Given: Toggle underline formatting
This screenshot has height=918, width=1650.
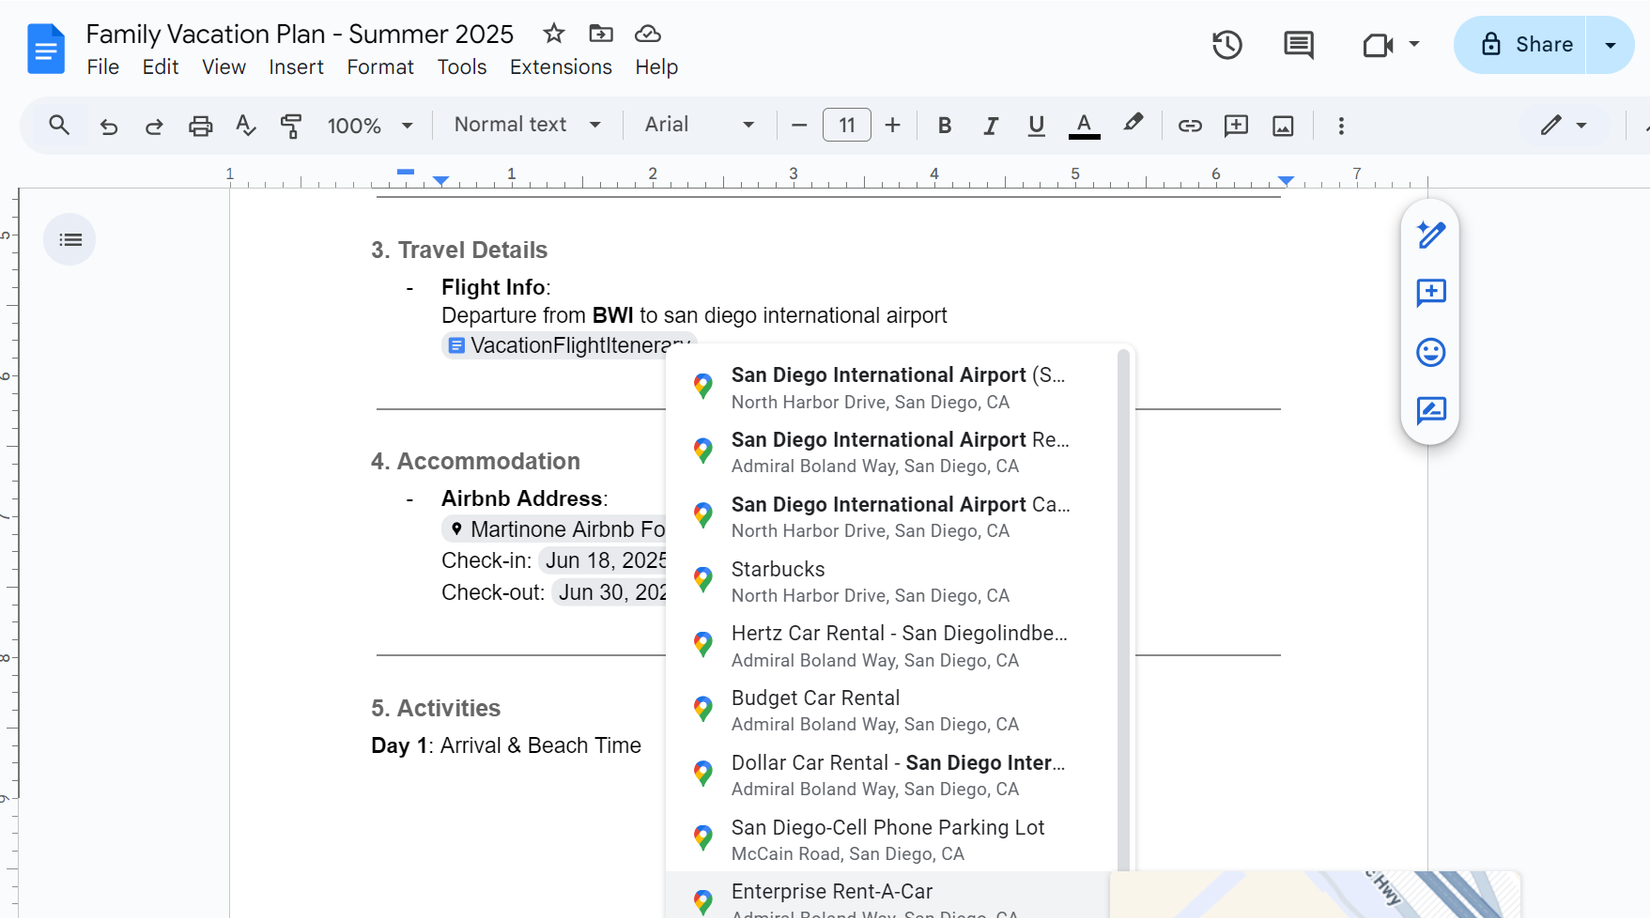Looking at the screenshot, I should click(1036, 125).
